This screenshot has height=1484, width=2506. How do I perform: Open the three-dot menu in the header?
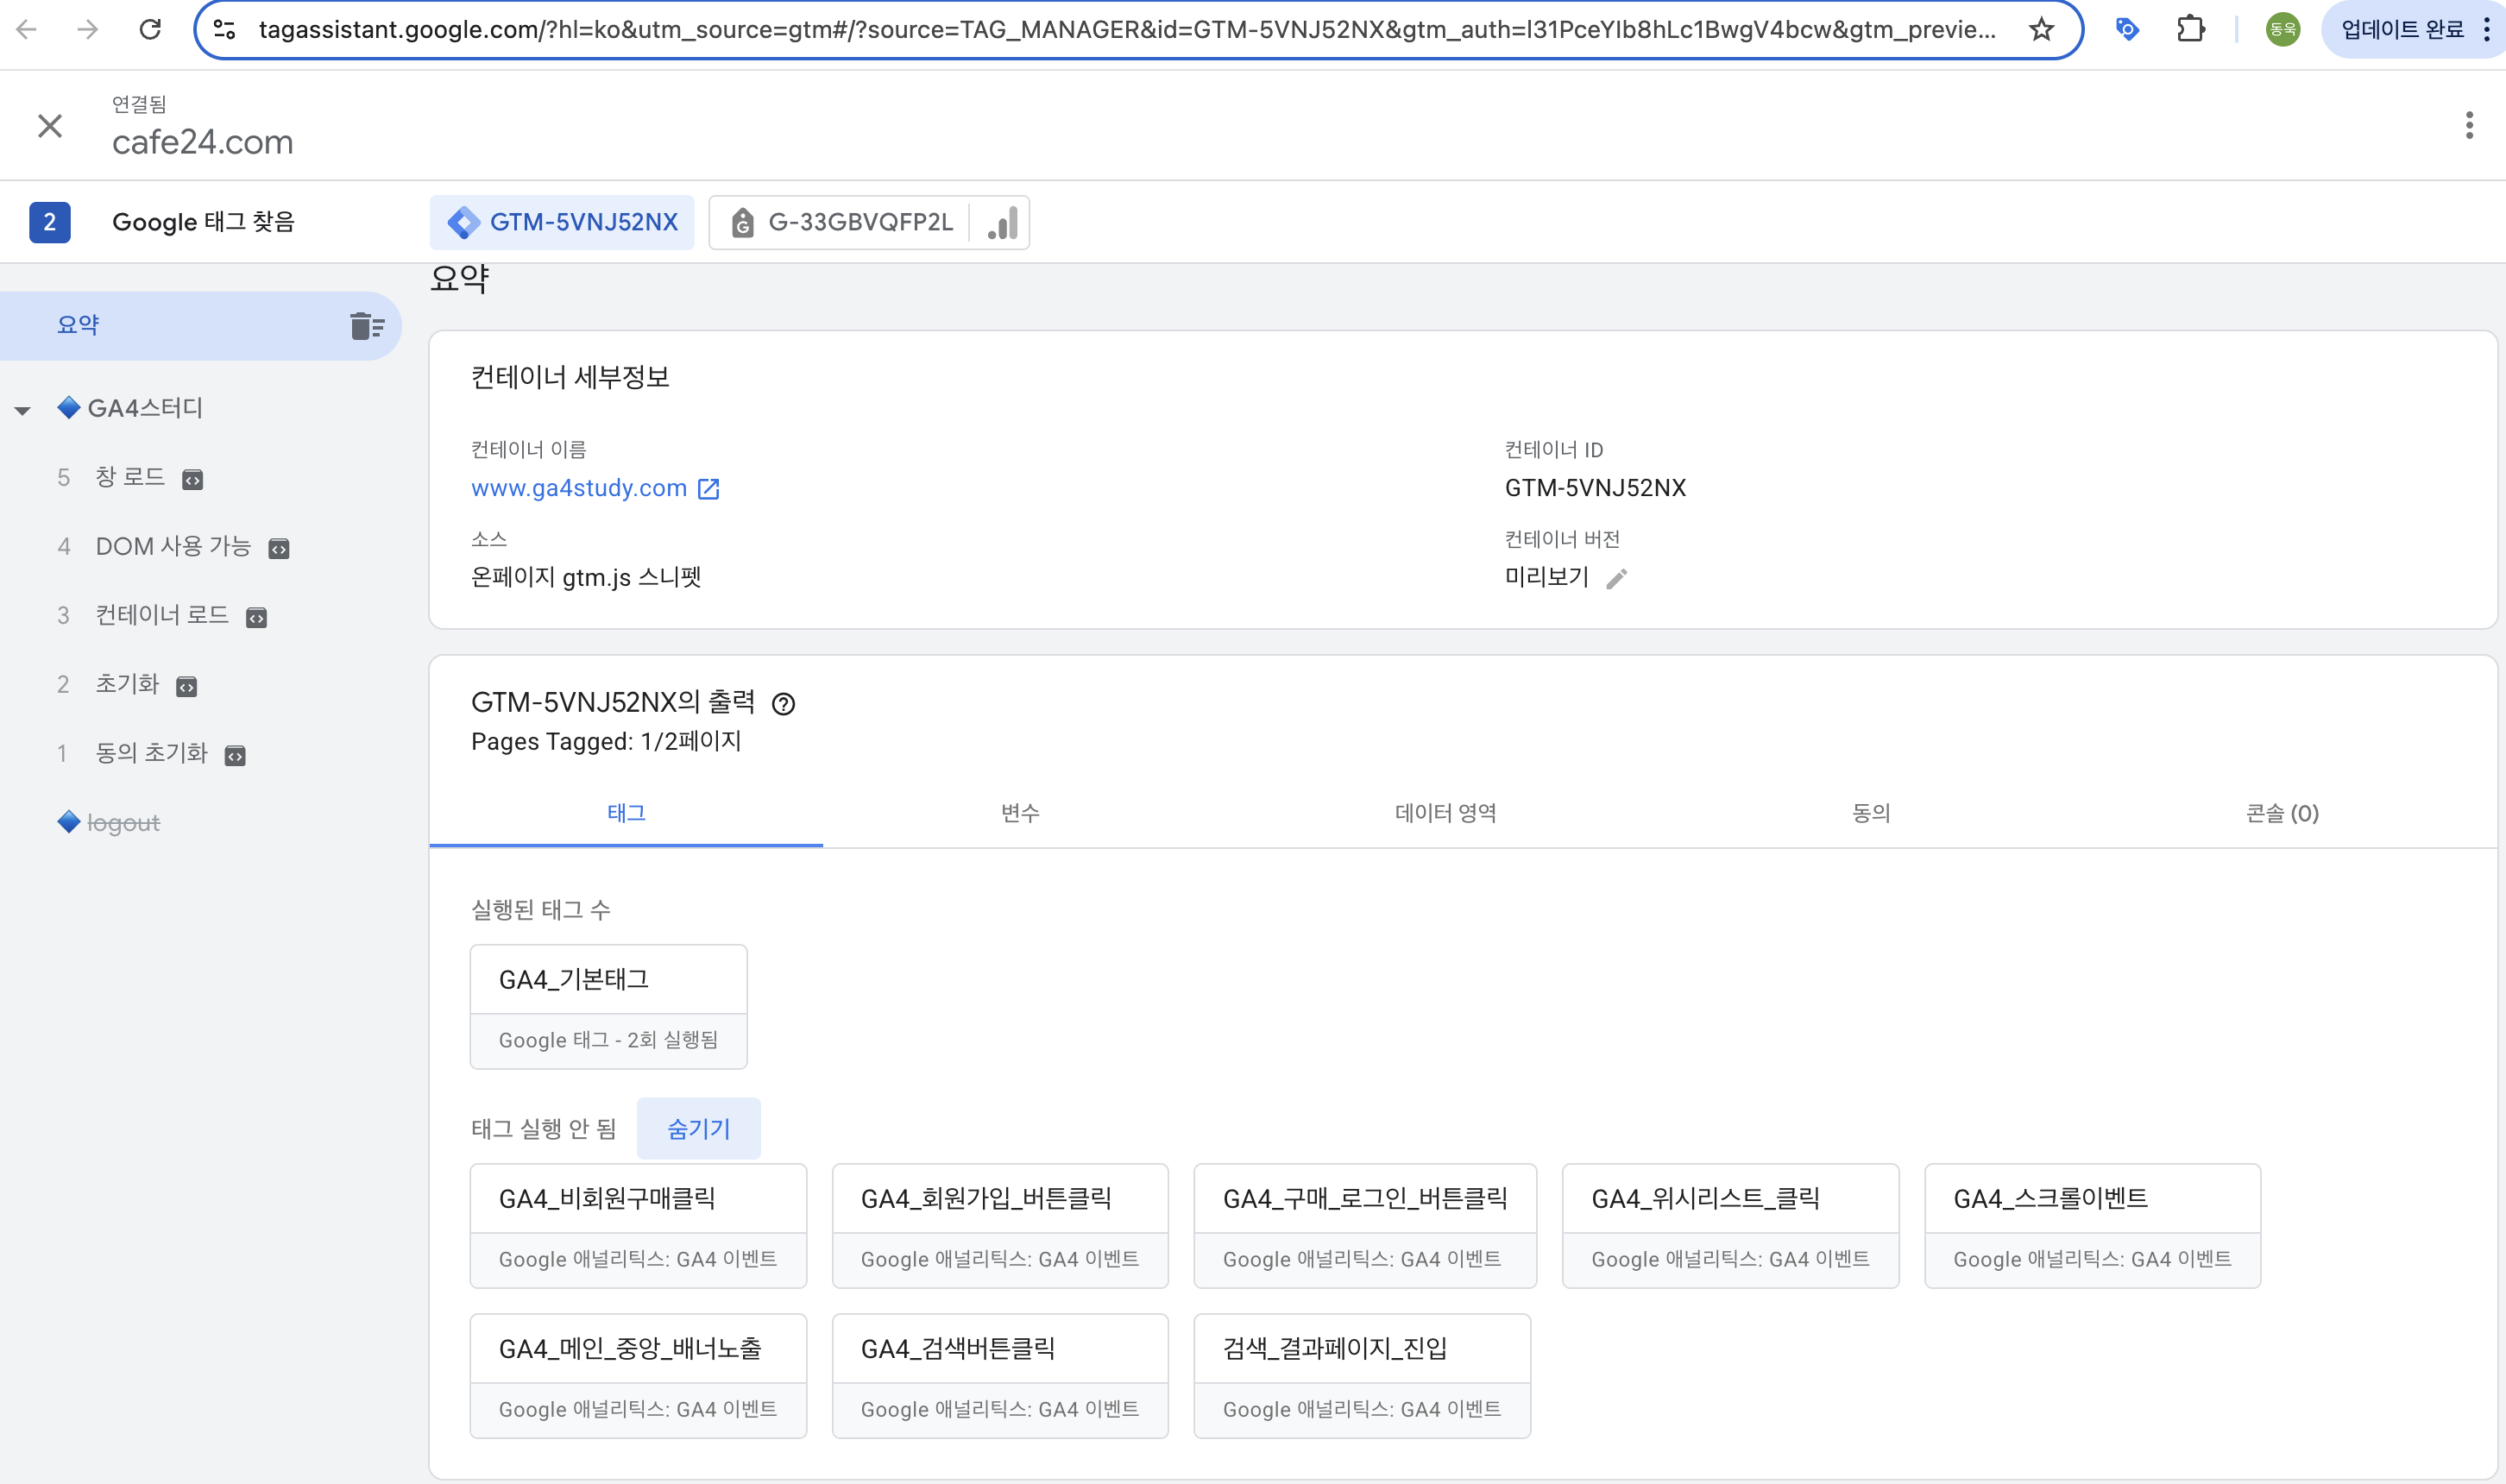(x=2468, y=125)
